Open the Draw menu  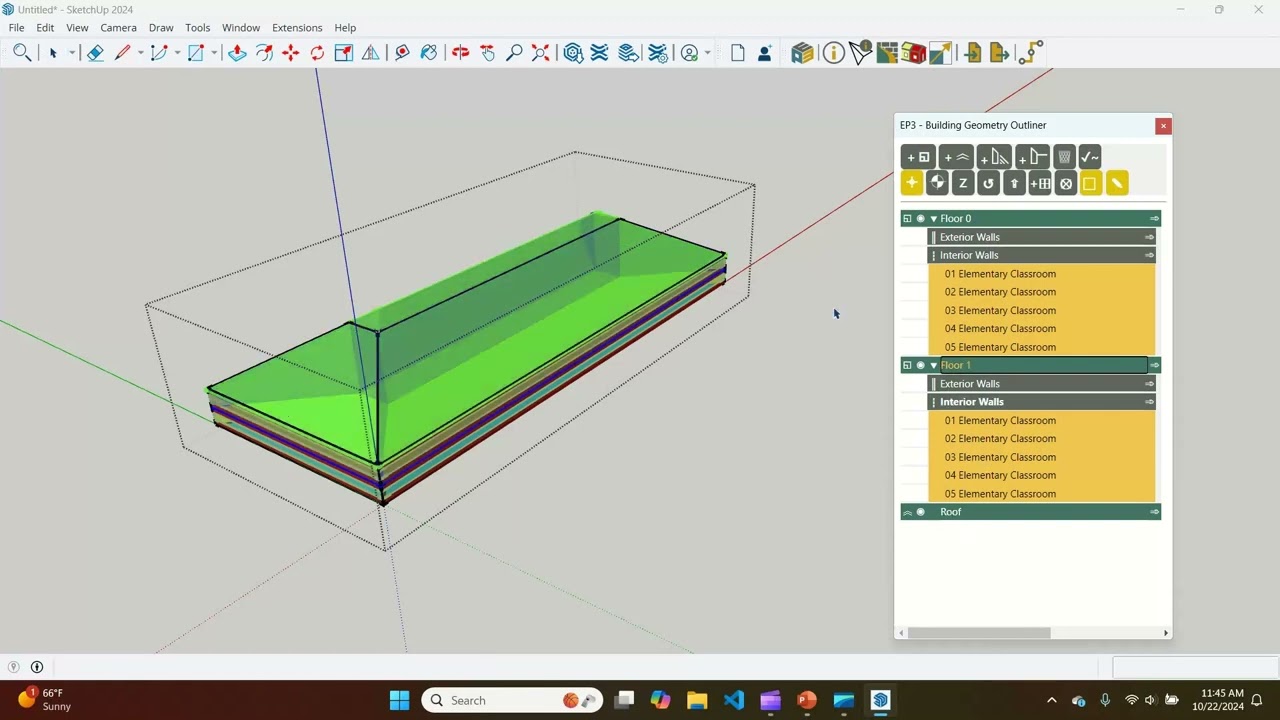(x=161, y=28)
